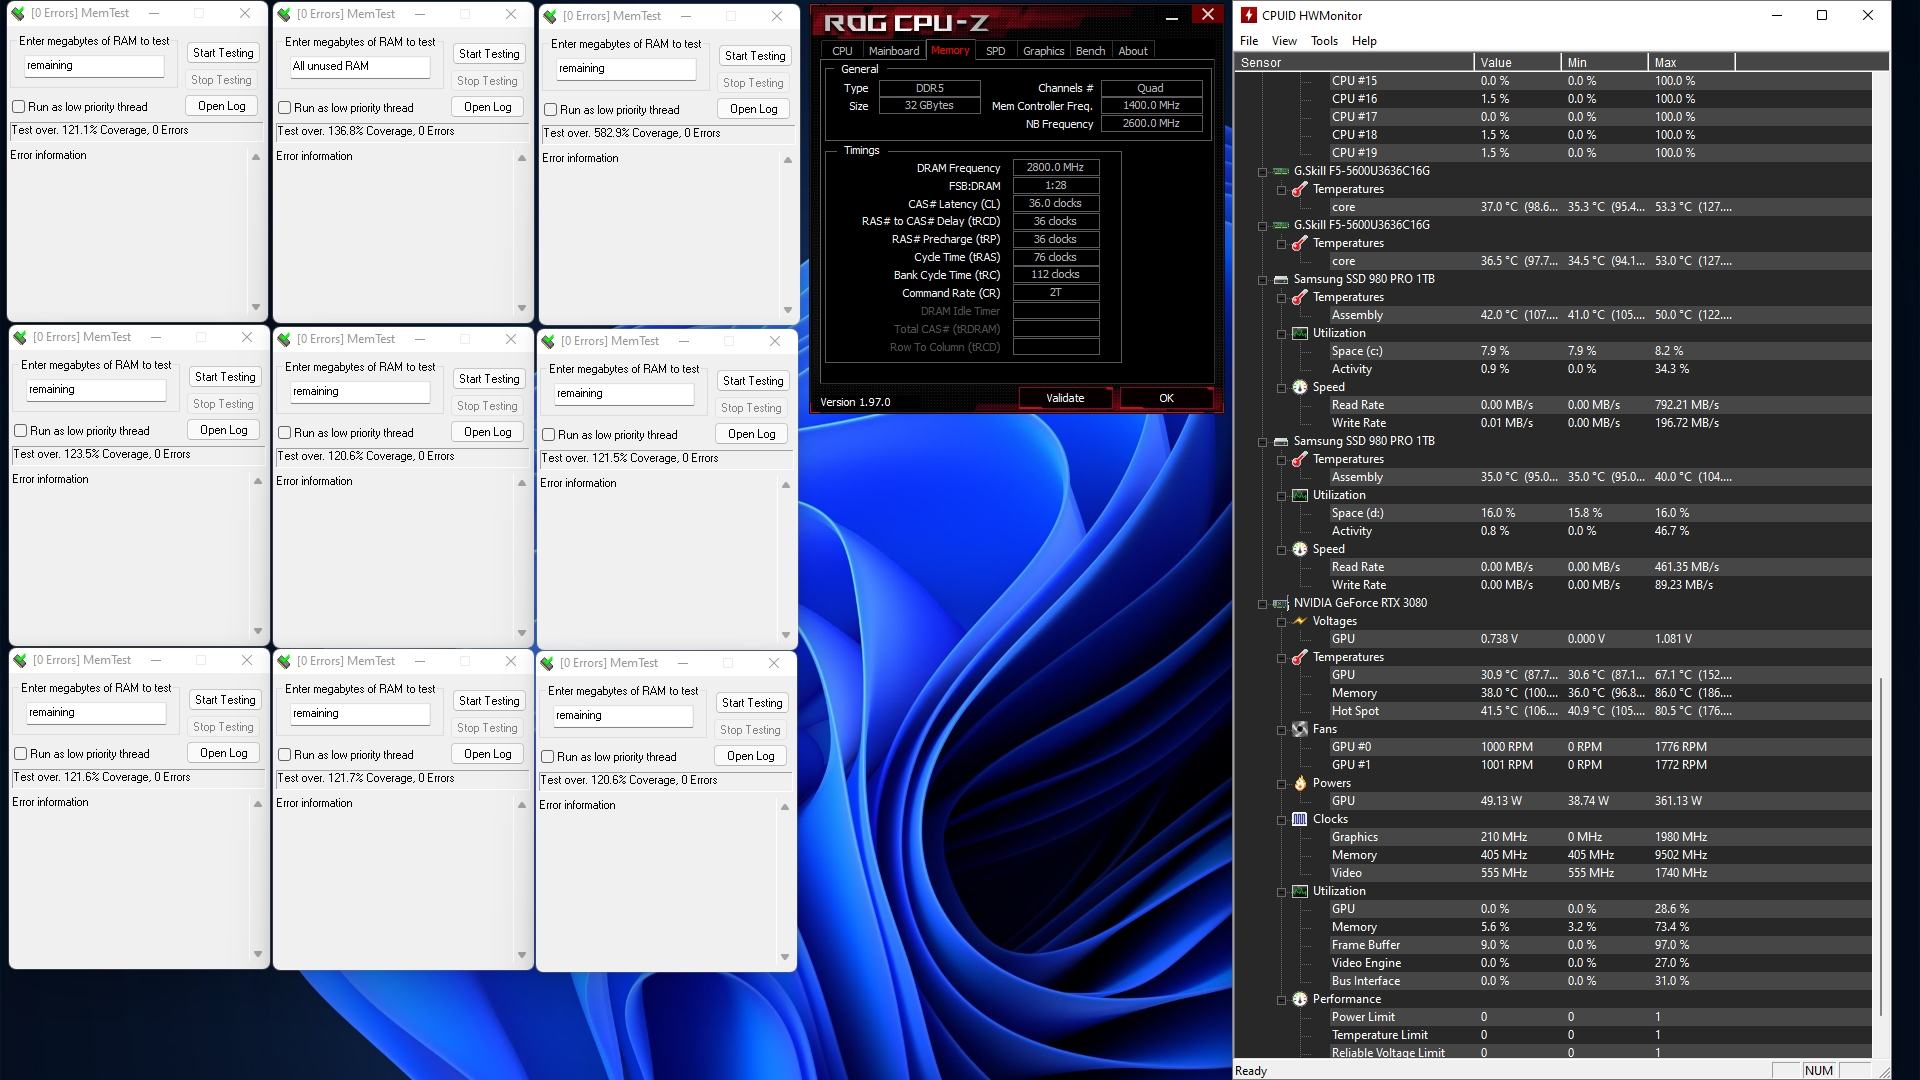Viewport: 1920px width, 1080px height.
Task: Collapse the Speed node above 792.21 MB/s read rate
Action: 1282,388
